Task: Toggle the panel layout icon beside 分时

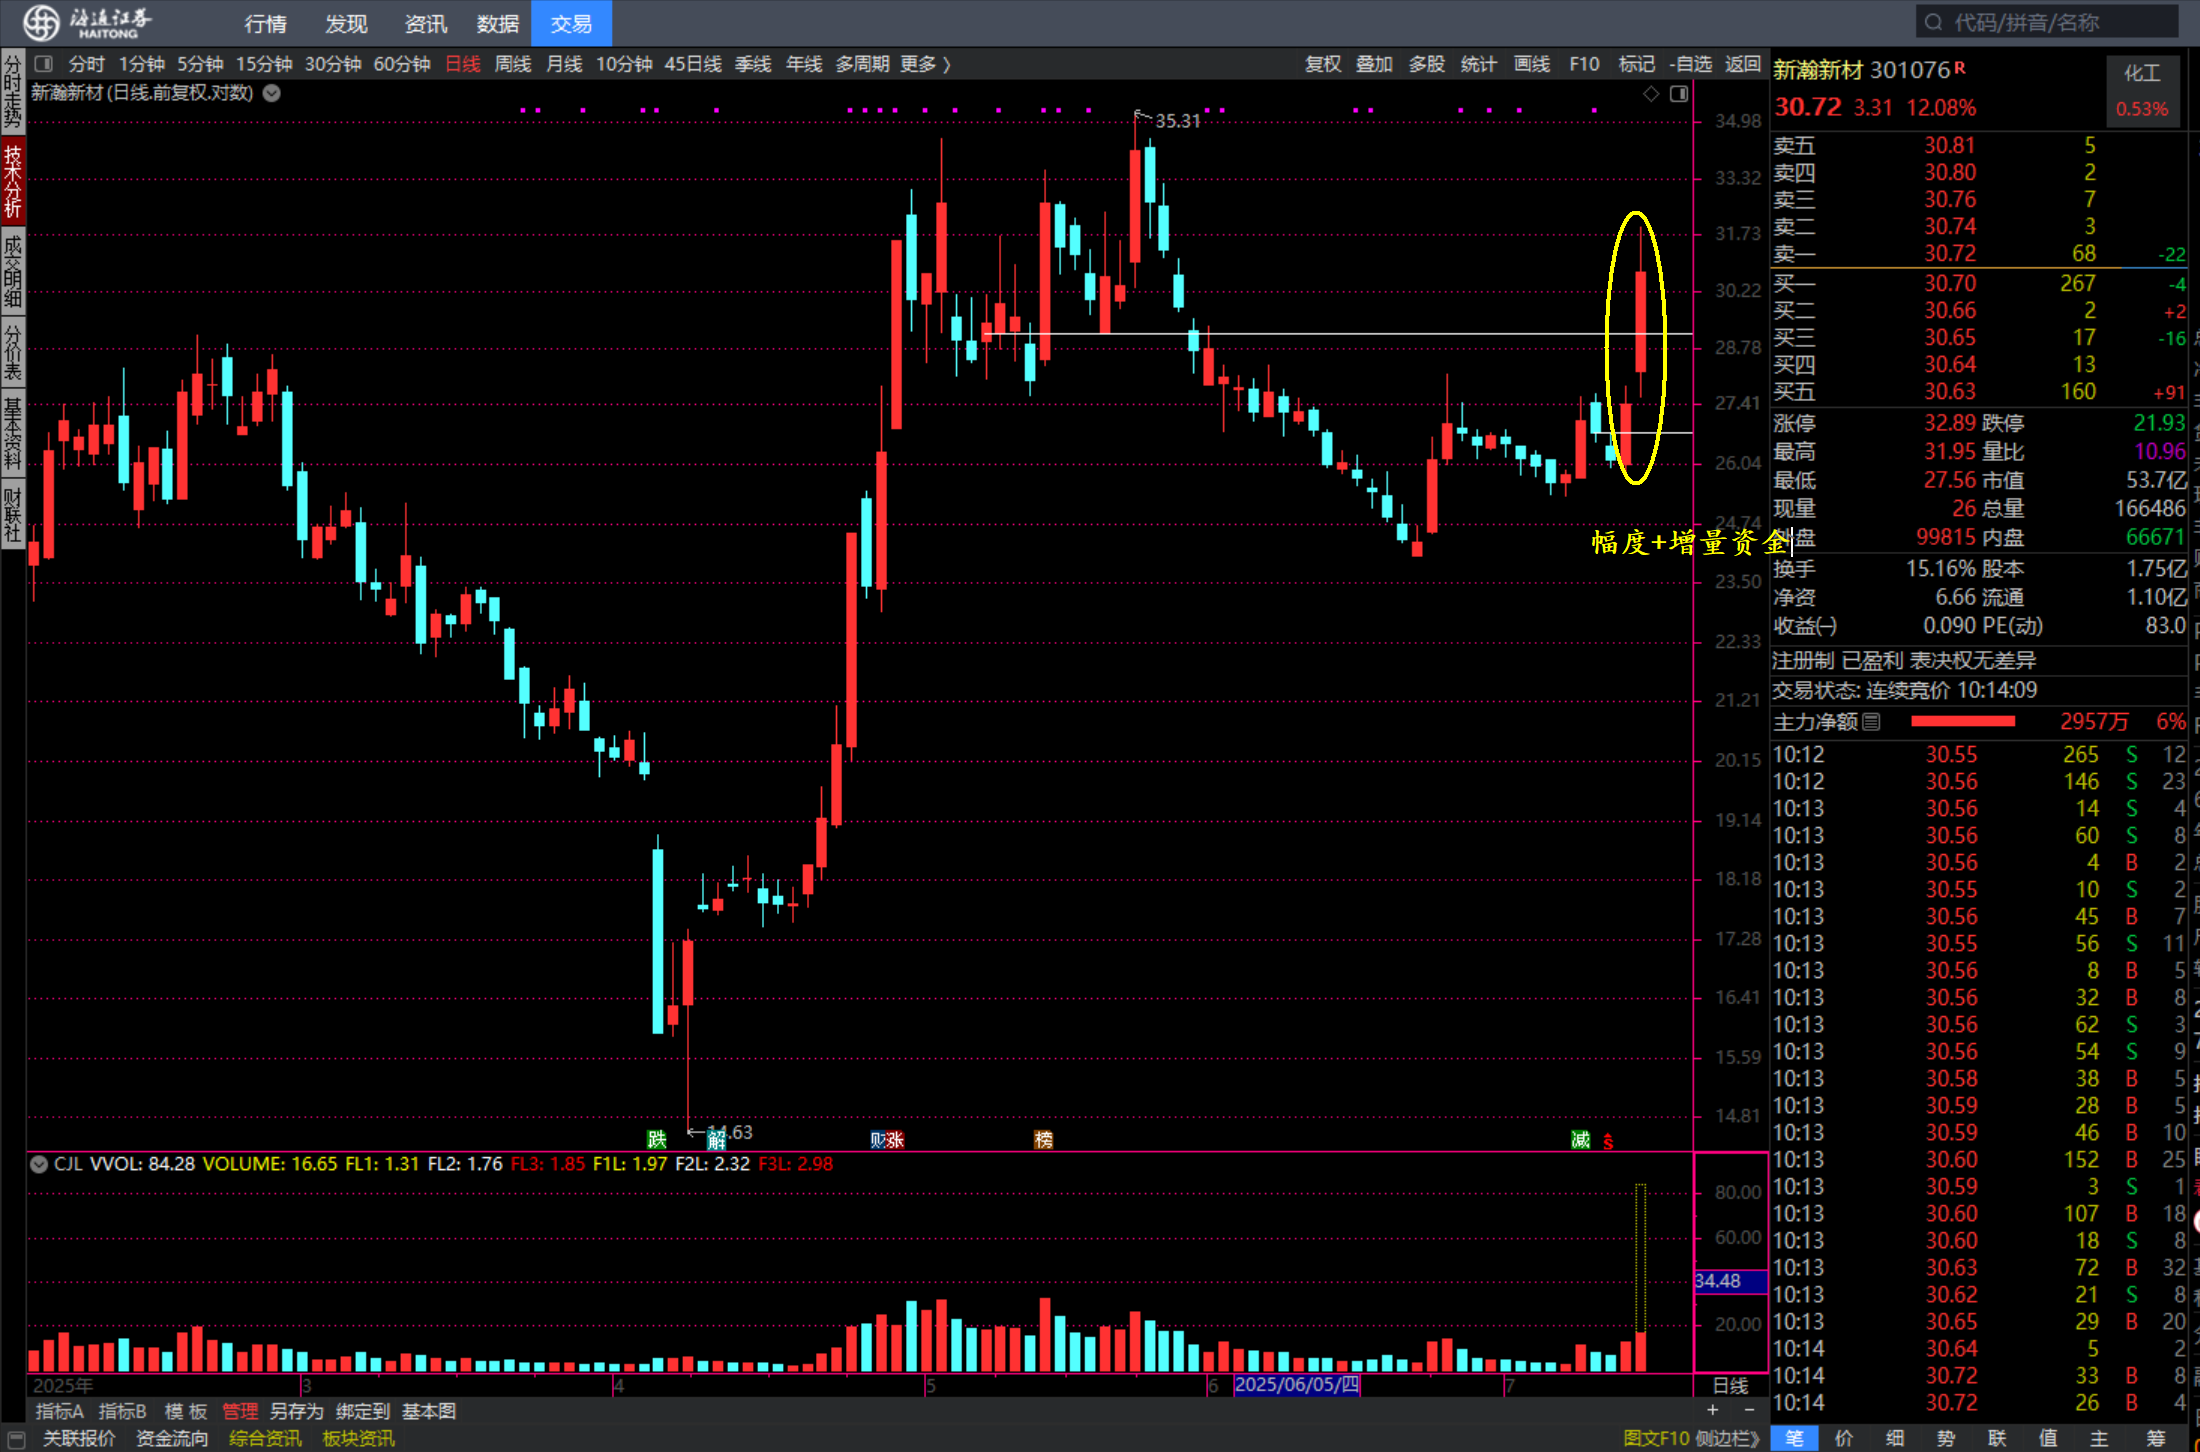Action: 43,64
